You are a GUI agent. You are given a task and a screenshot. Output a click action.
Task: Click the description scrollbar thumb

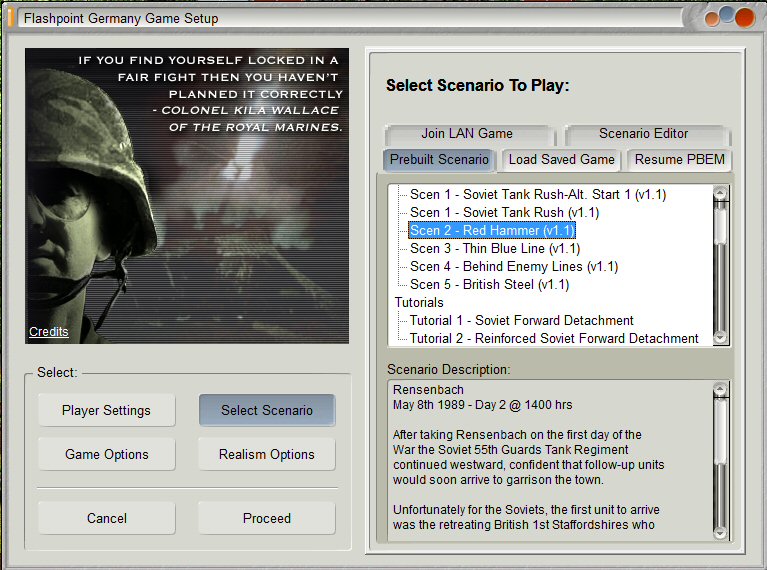click(x=720, y=431)
